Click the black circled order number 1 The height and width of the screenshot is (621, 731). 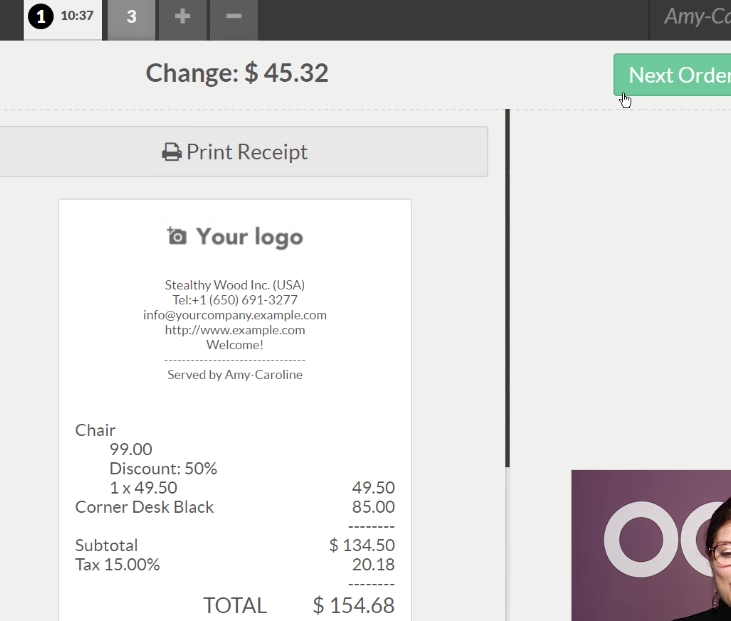[x=40, y=17]
